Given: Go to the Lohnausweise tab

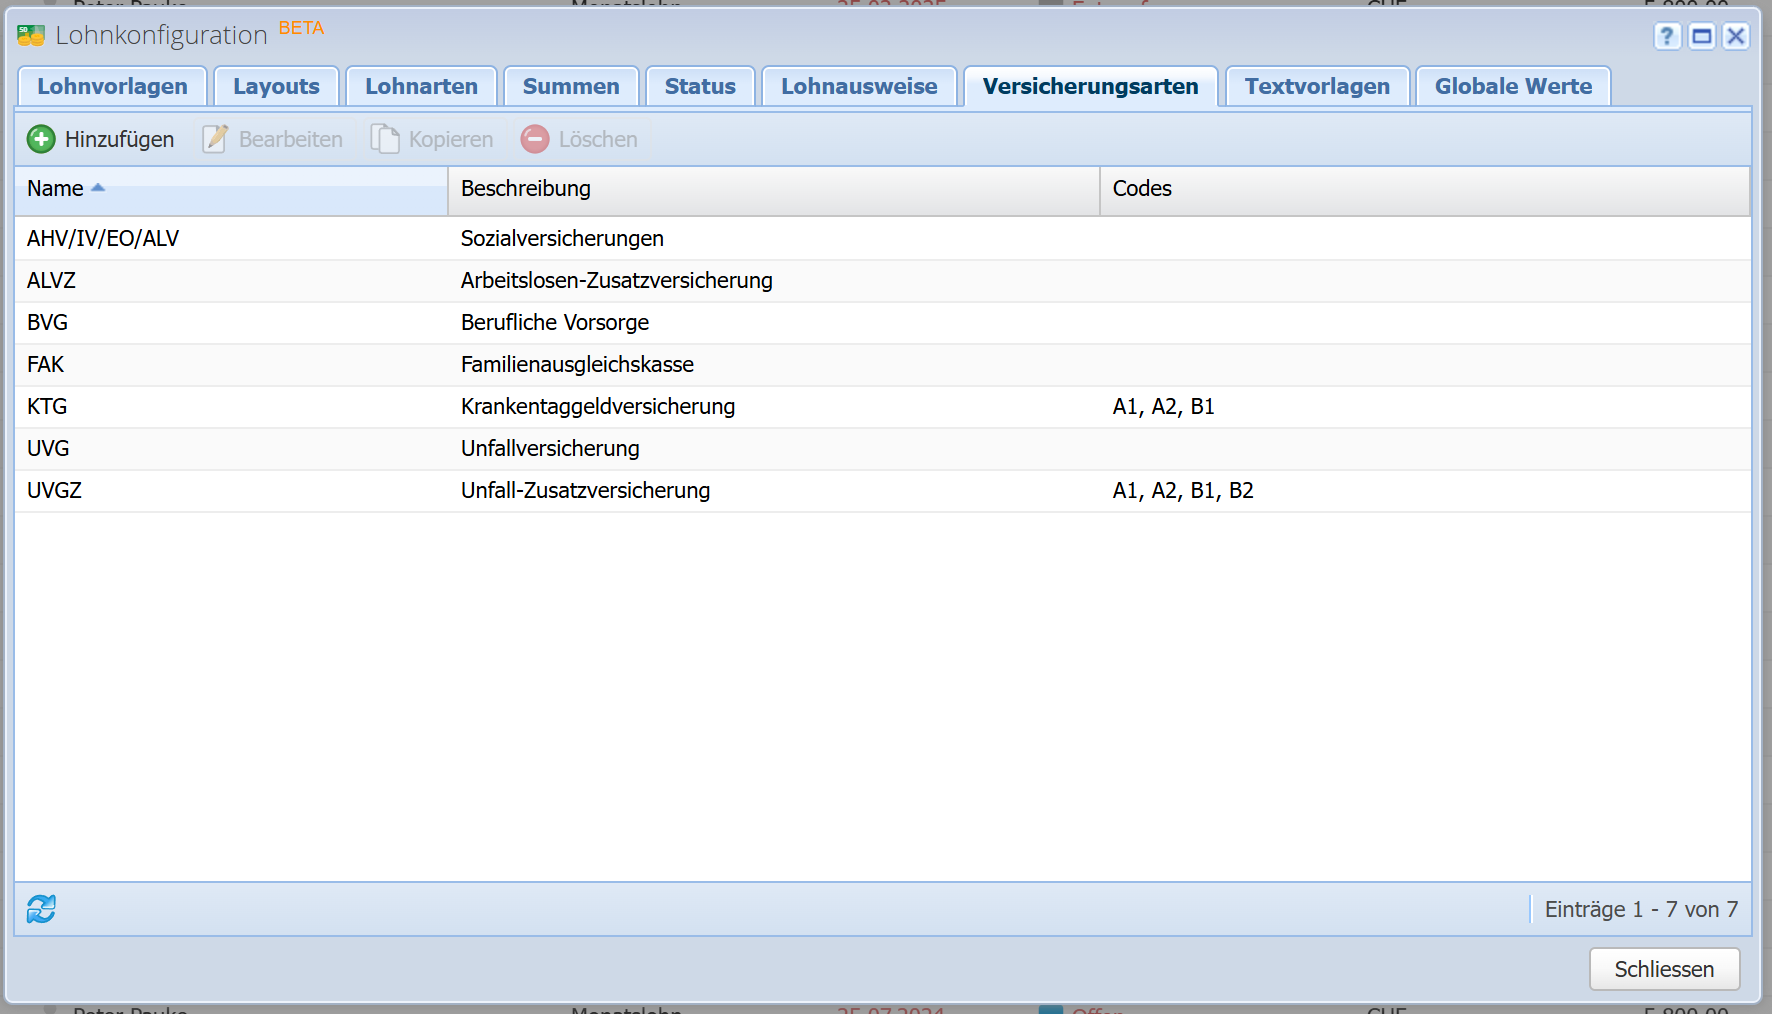Looking at the screenshot, I should [x=859, y=87].
